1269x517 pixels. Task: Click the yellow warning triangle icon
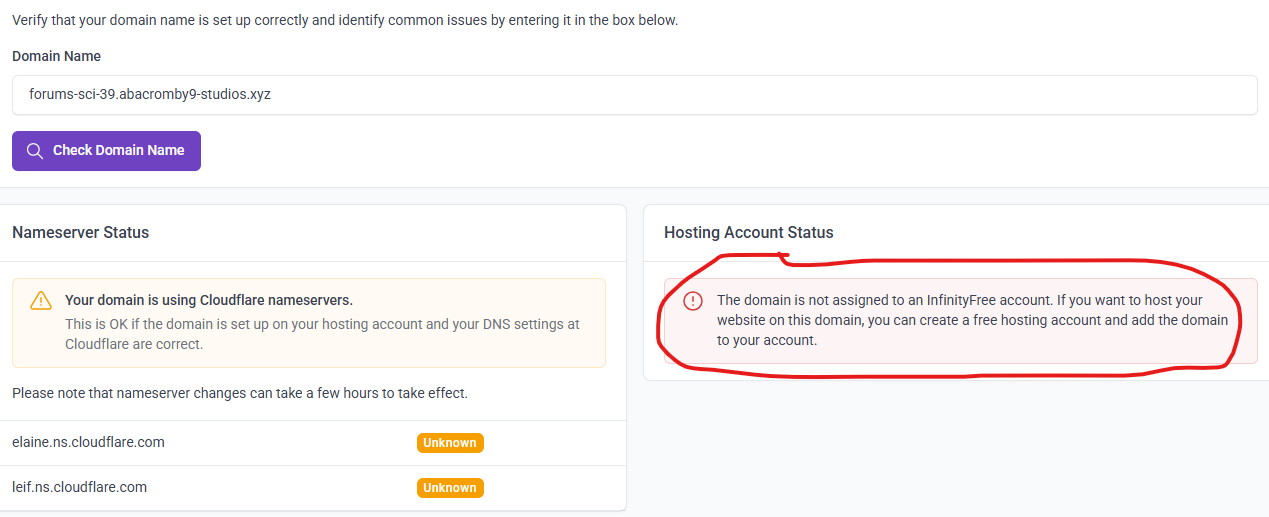click(41, 300)
